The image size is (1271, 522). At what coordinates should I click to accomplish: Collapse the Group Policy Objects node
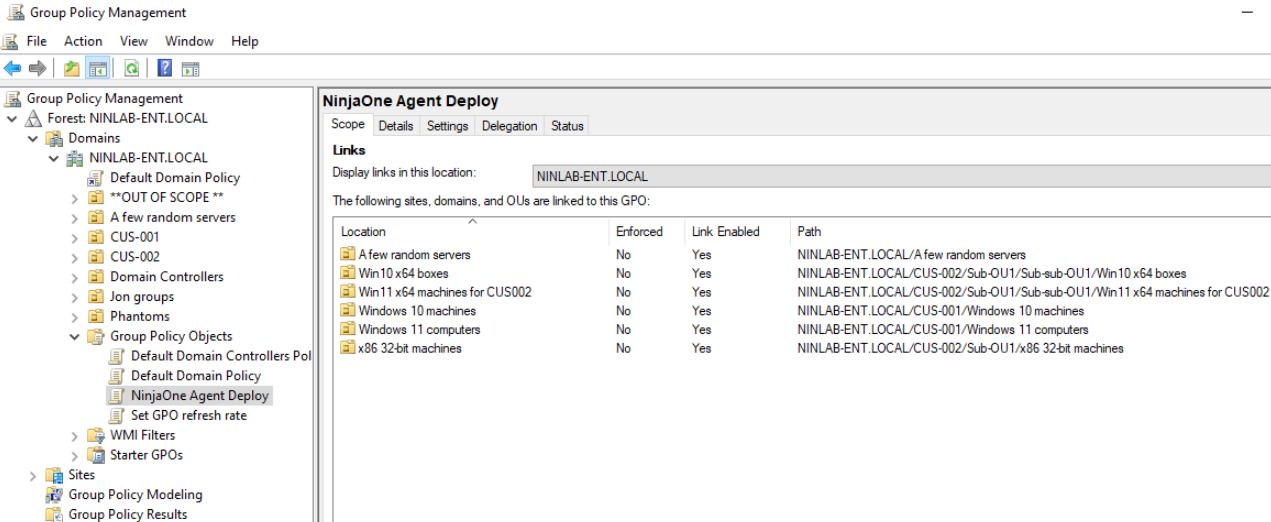75,337
